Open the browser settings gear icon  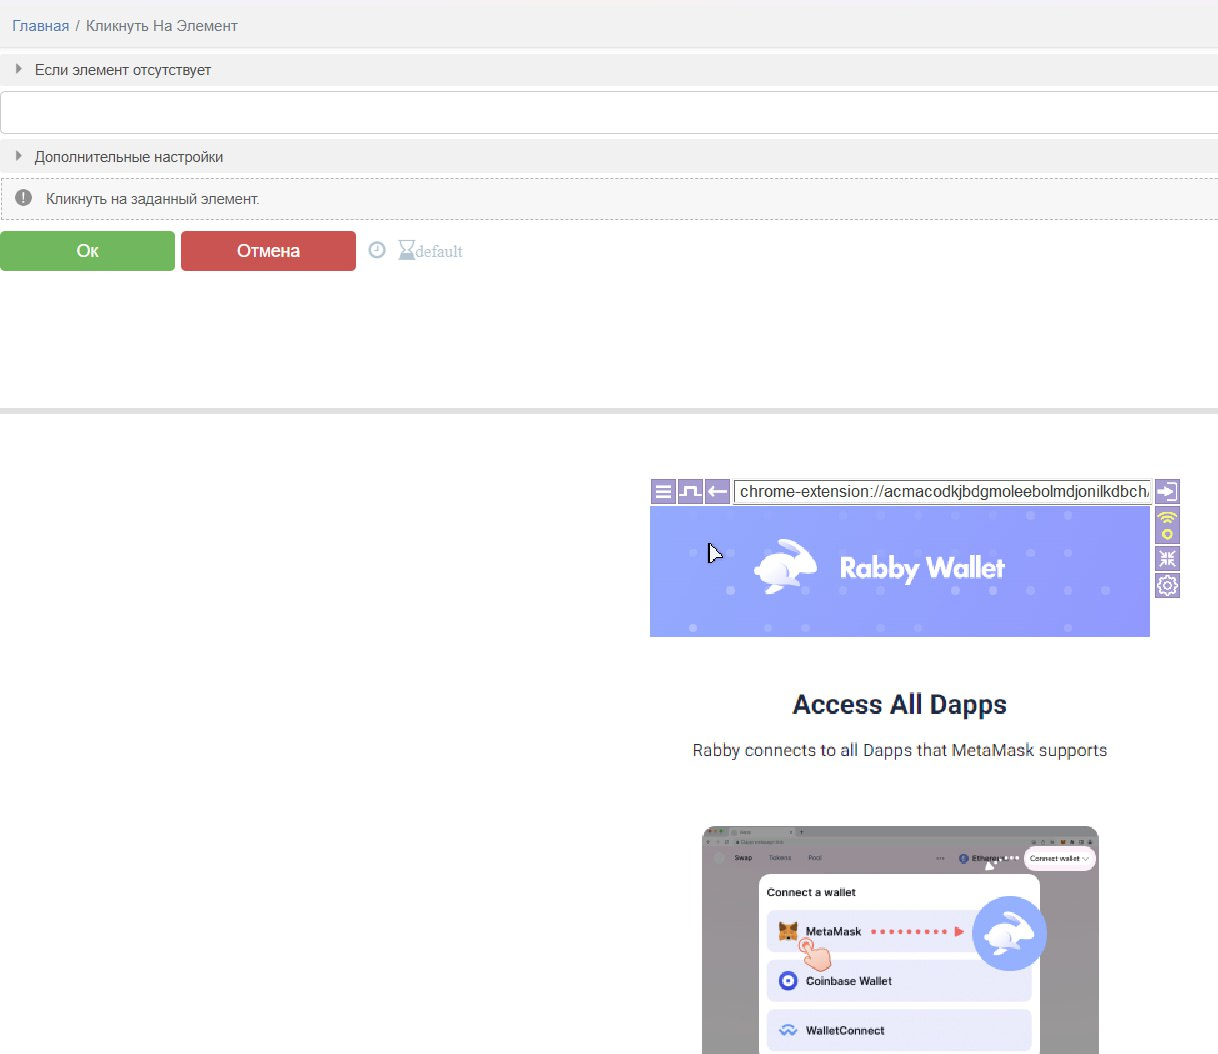(1167, 585)
